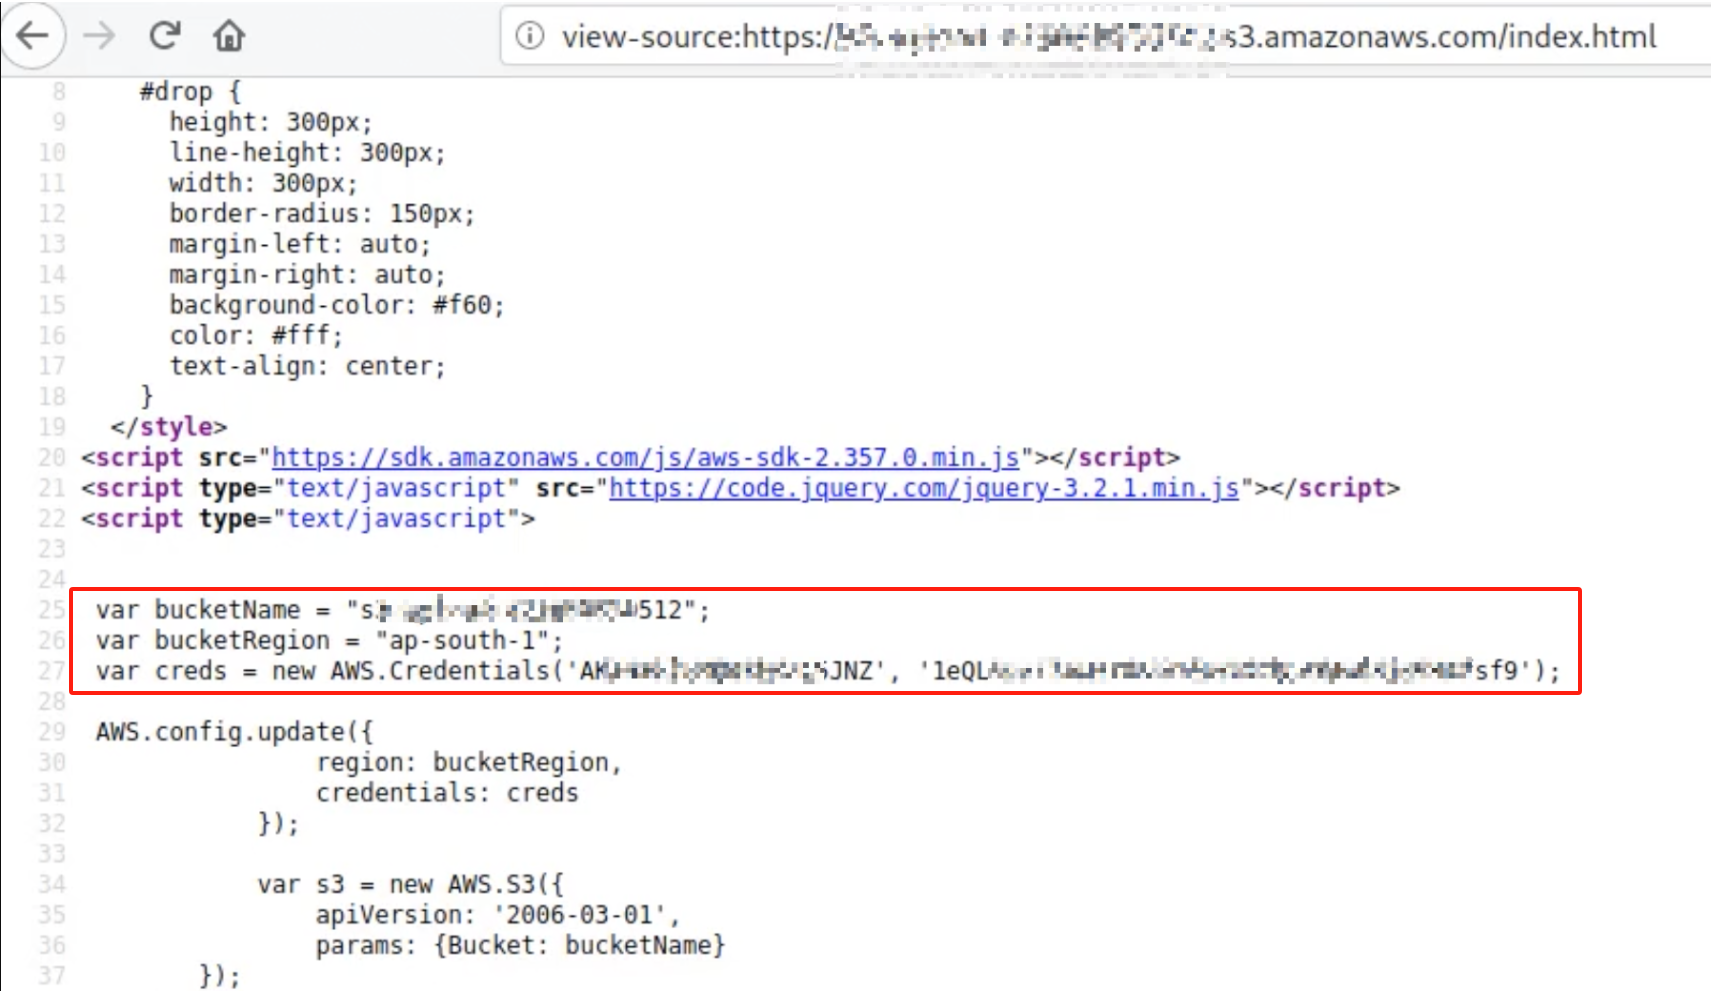1711x991 pixels.
Task: Click the 'var bucketRegion = "ap-south-1"' line
Action: [x=329, y=641]
